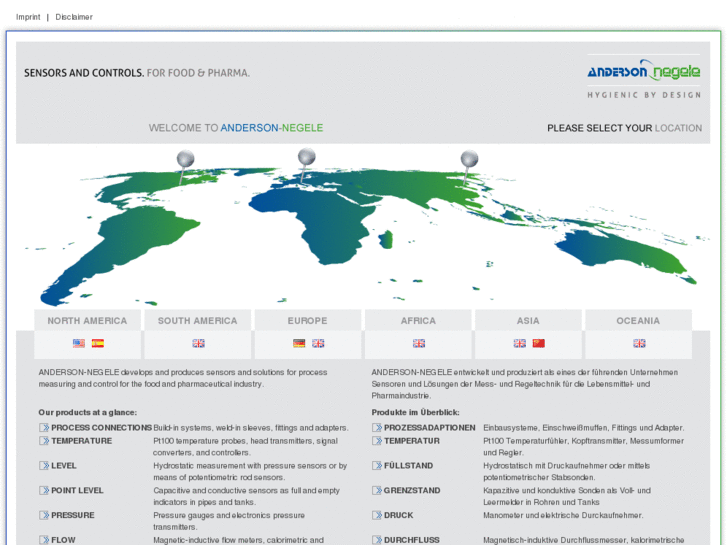Select the OCEANIA tab

click(x=638, y=321)
